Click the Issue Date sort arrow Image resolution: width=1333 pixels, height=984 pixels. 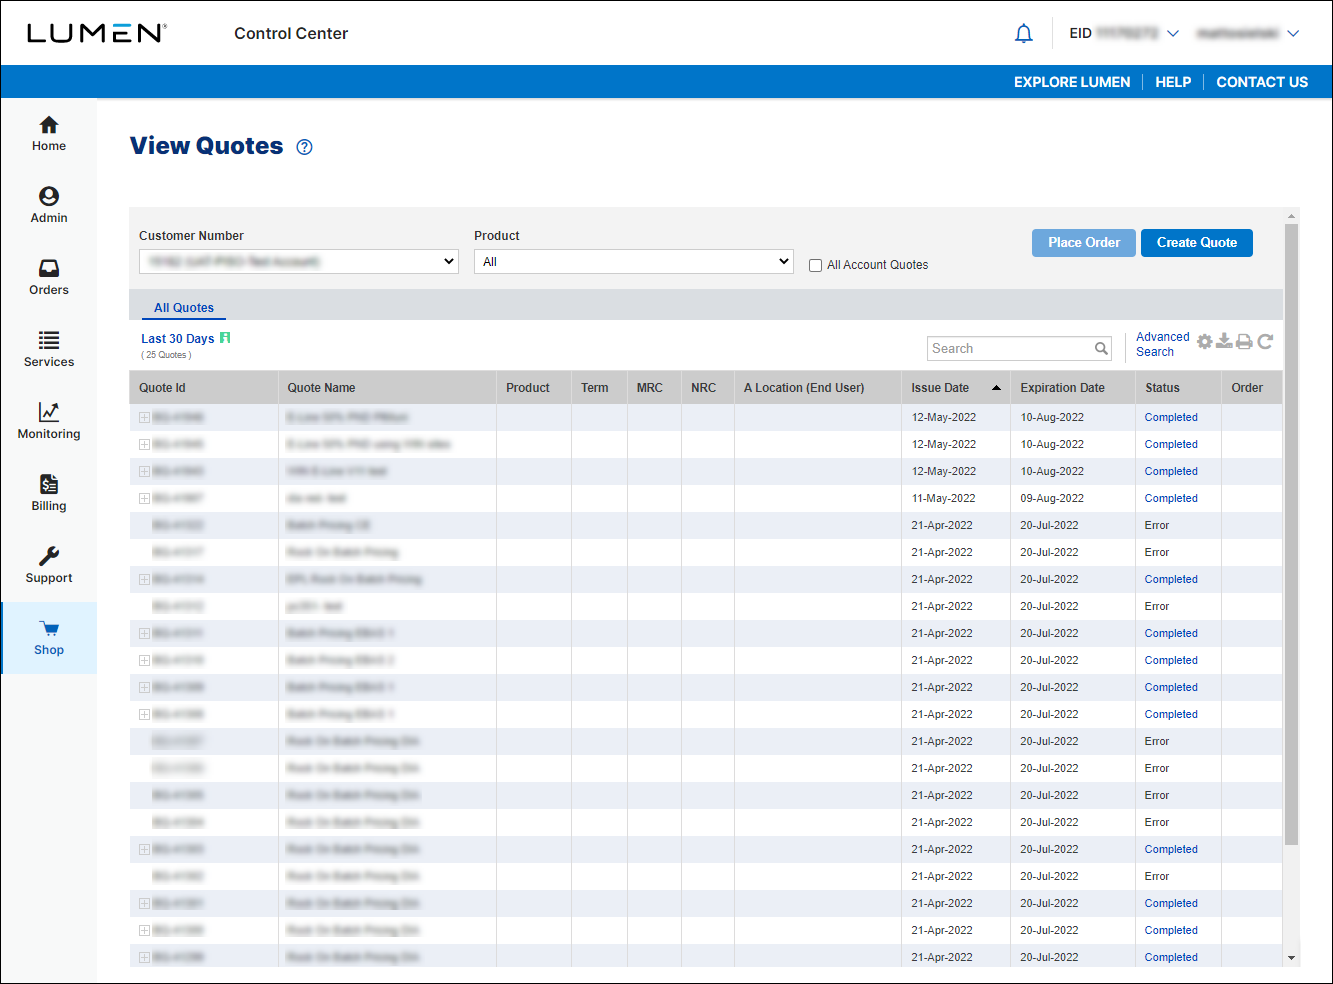(x=996, y=388)
